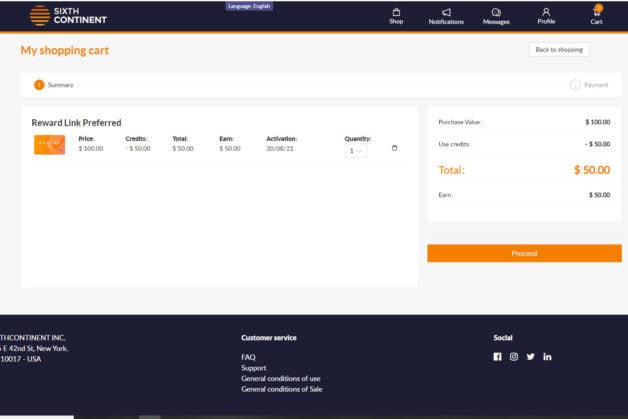Visit the LinkedIn social page
This screenshot has height=419, width=628.
[547, 357]
